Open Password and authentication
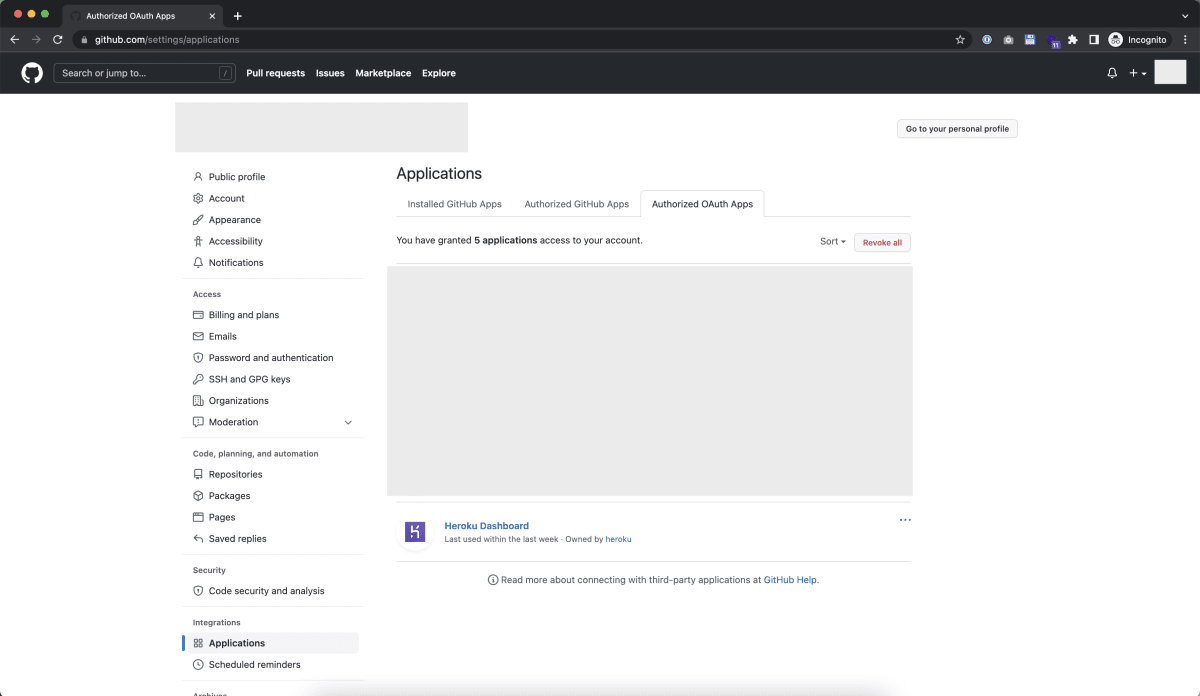 pos(270,358)
